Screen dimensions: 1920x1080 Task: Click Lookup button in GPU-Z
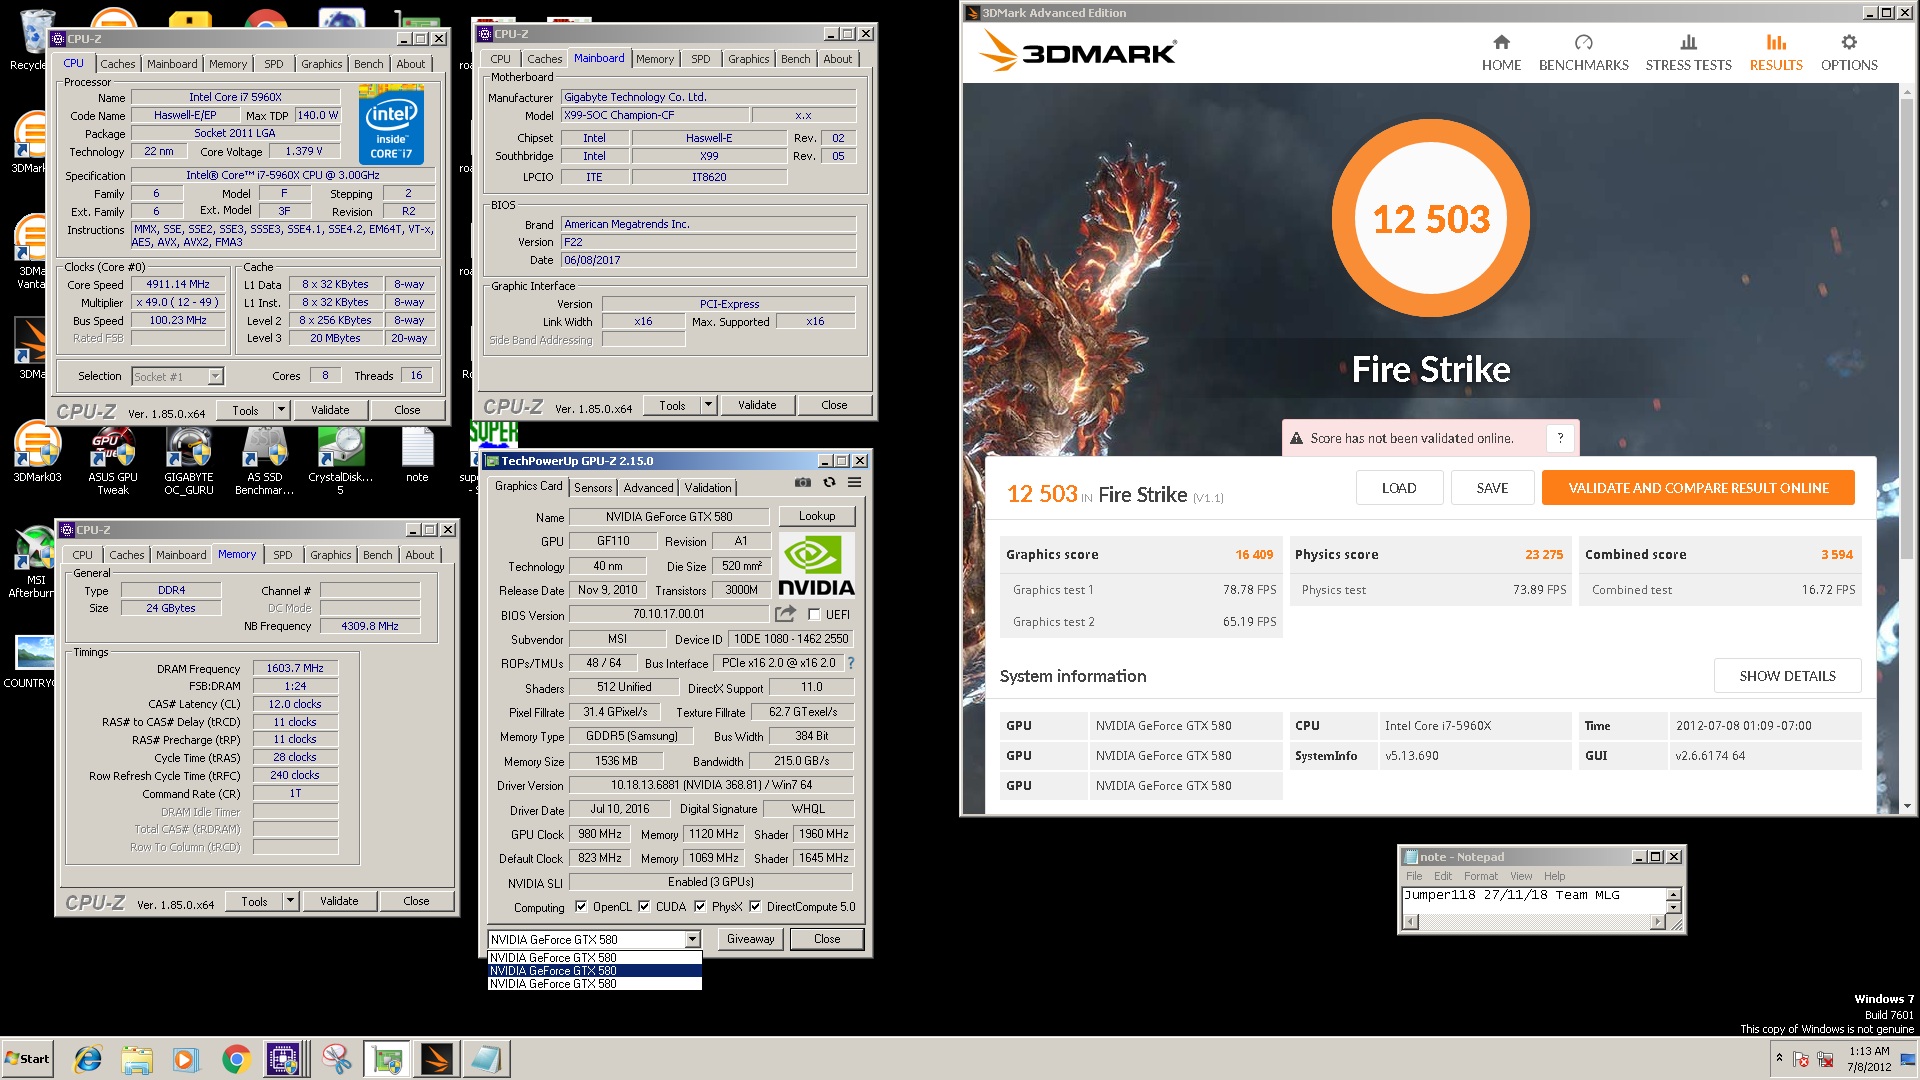tap(817, 516)
